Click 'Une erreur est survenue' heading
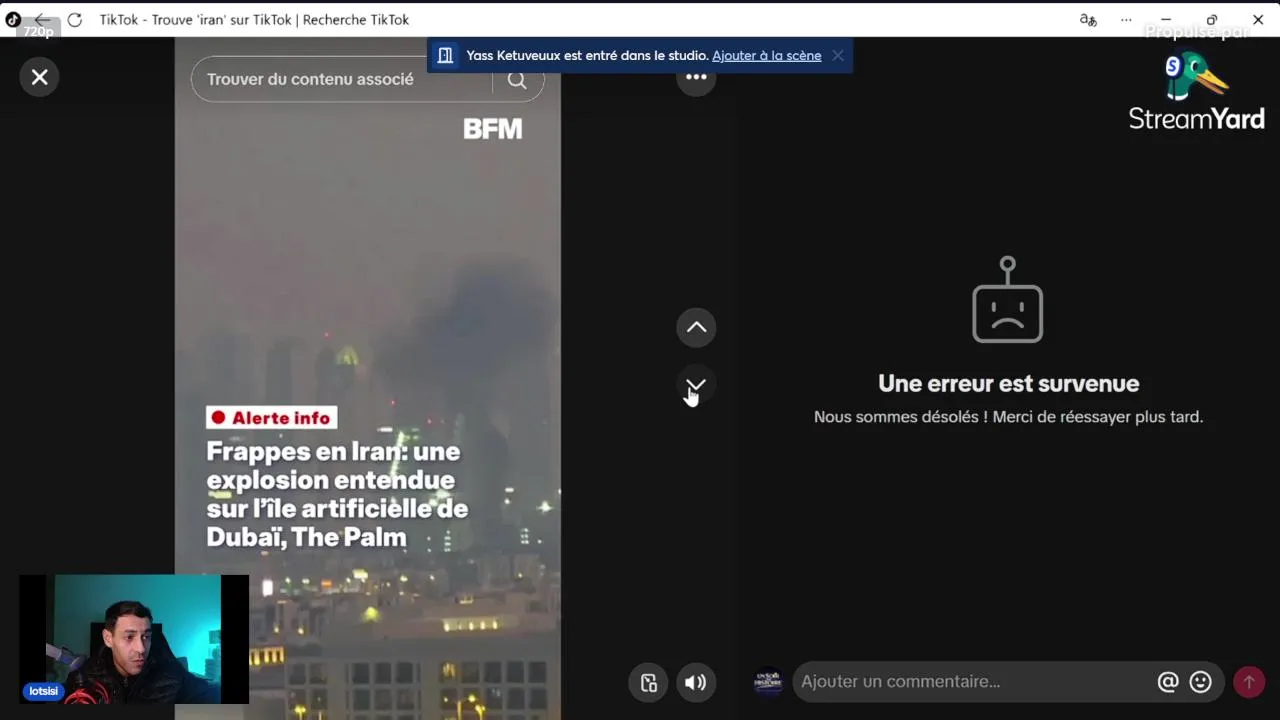The image size is (1280, 720). (1008, 383)
